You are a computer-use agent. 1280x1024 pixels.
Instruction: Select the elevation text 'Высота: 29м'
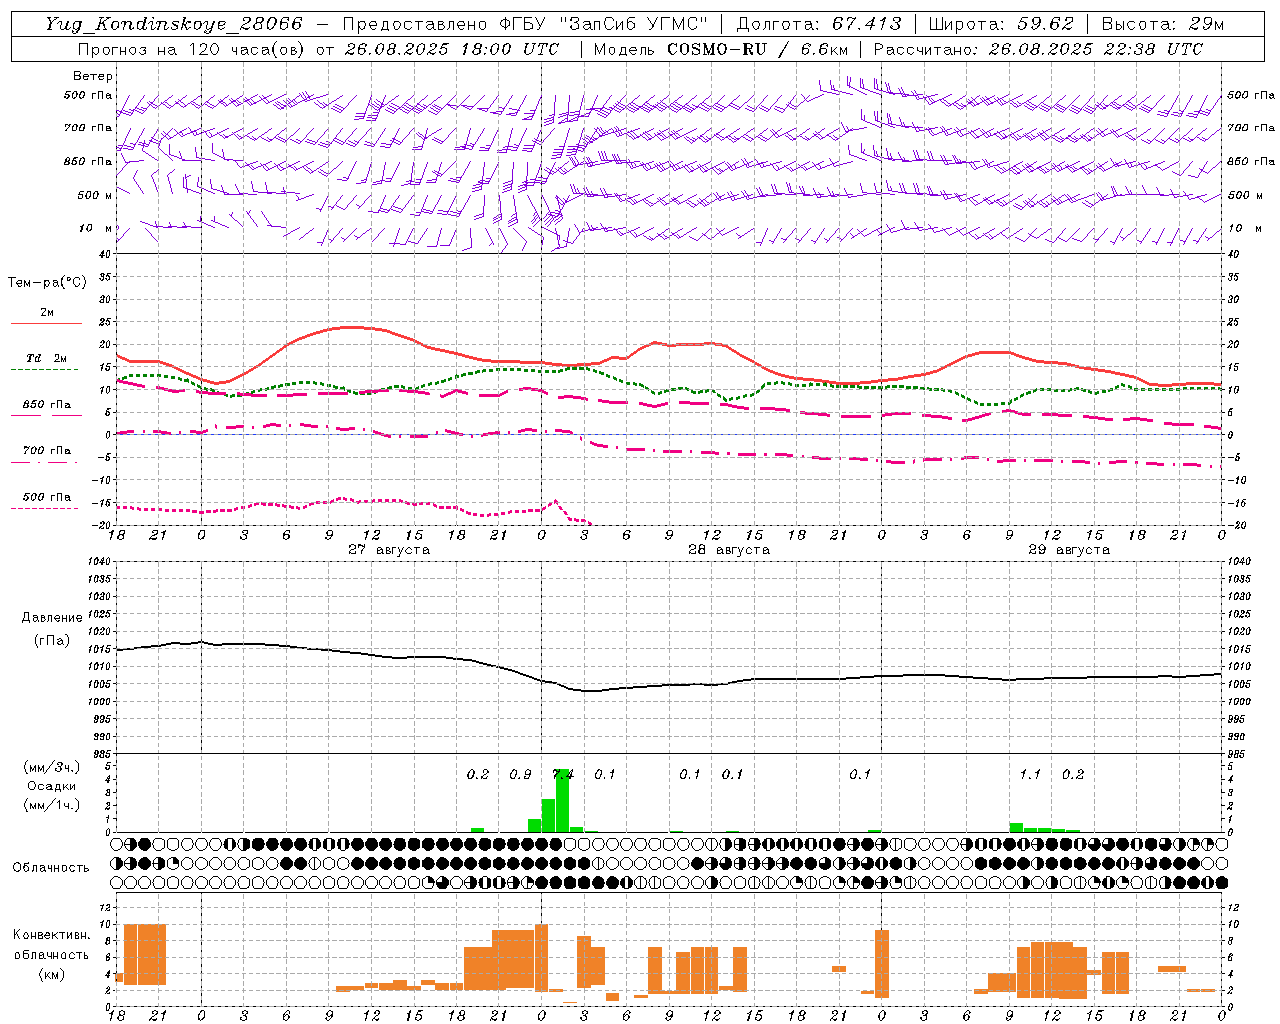tap(1163, 24)
